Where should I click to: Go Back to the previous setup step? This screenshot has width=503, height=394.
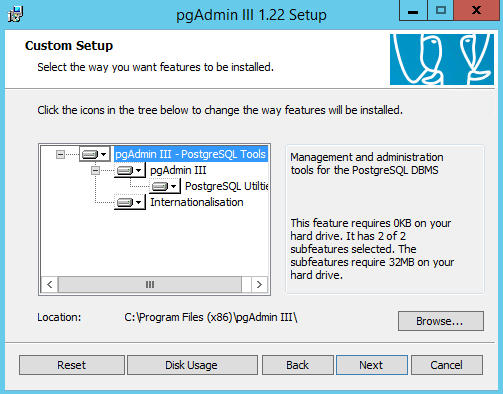pos(298,365)
